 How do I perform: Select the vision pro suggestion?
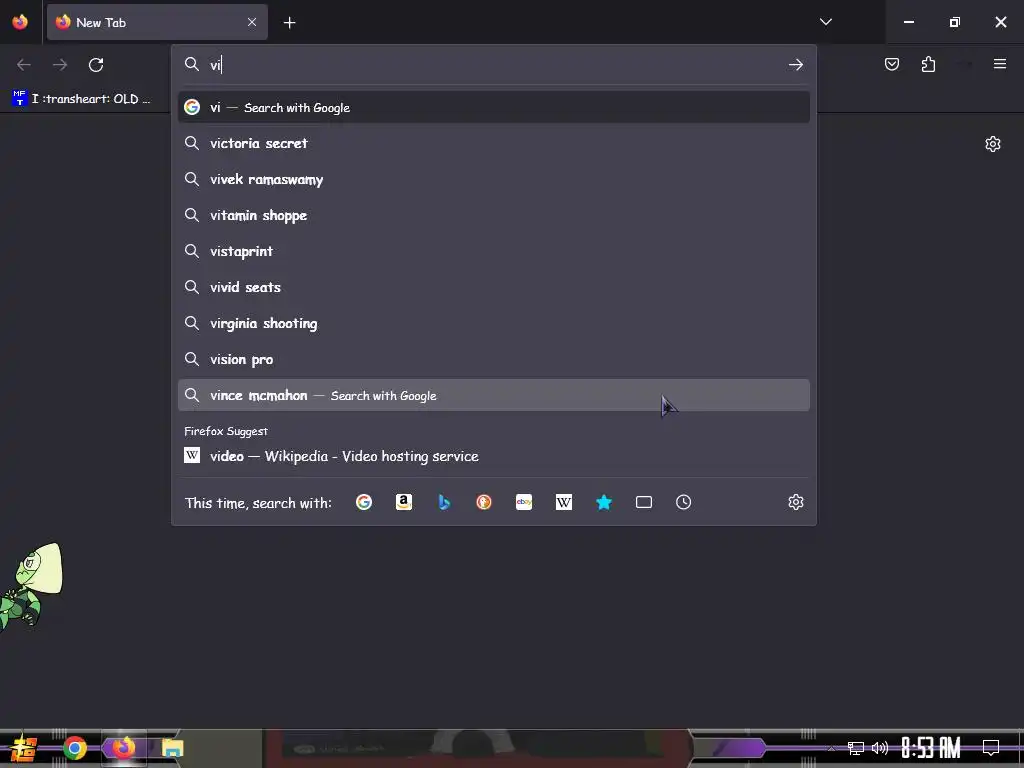[494, 359]
